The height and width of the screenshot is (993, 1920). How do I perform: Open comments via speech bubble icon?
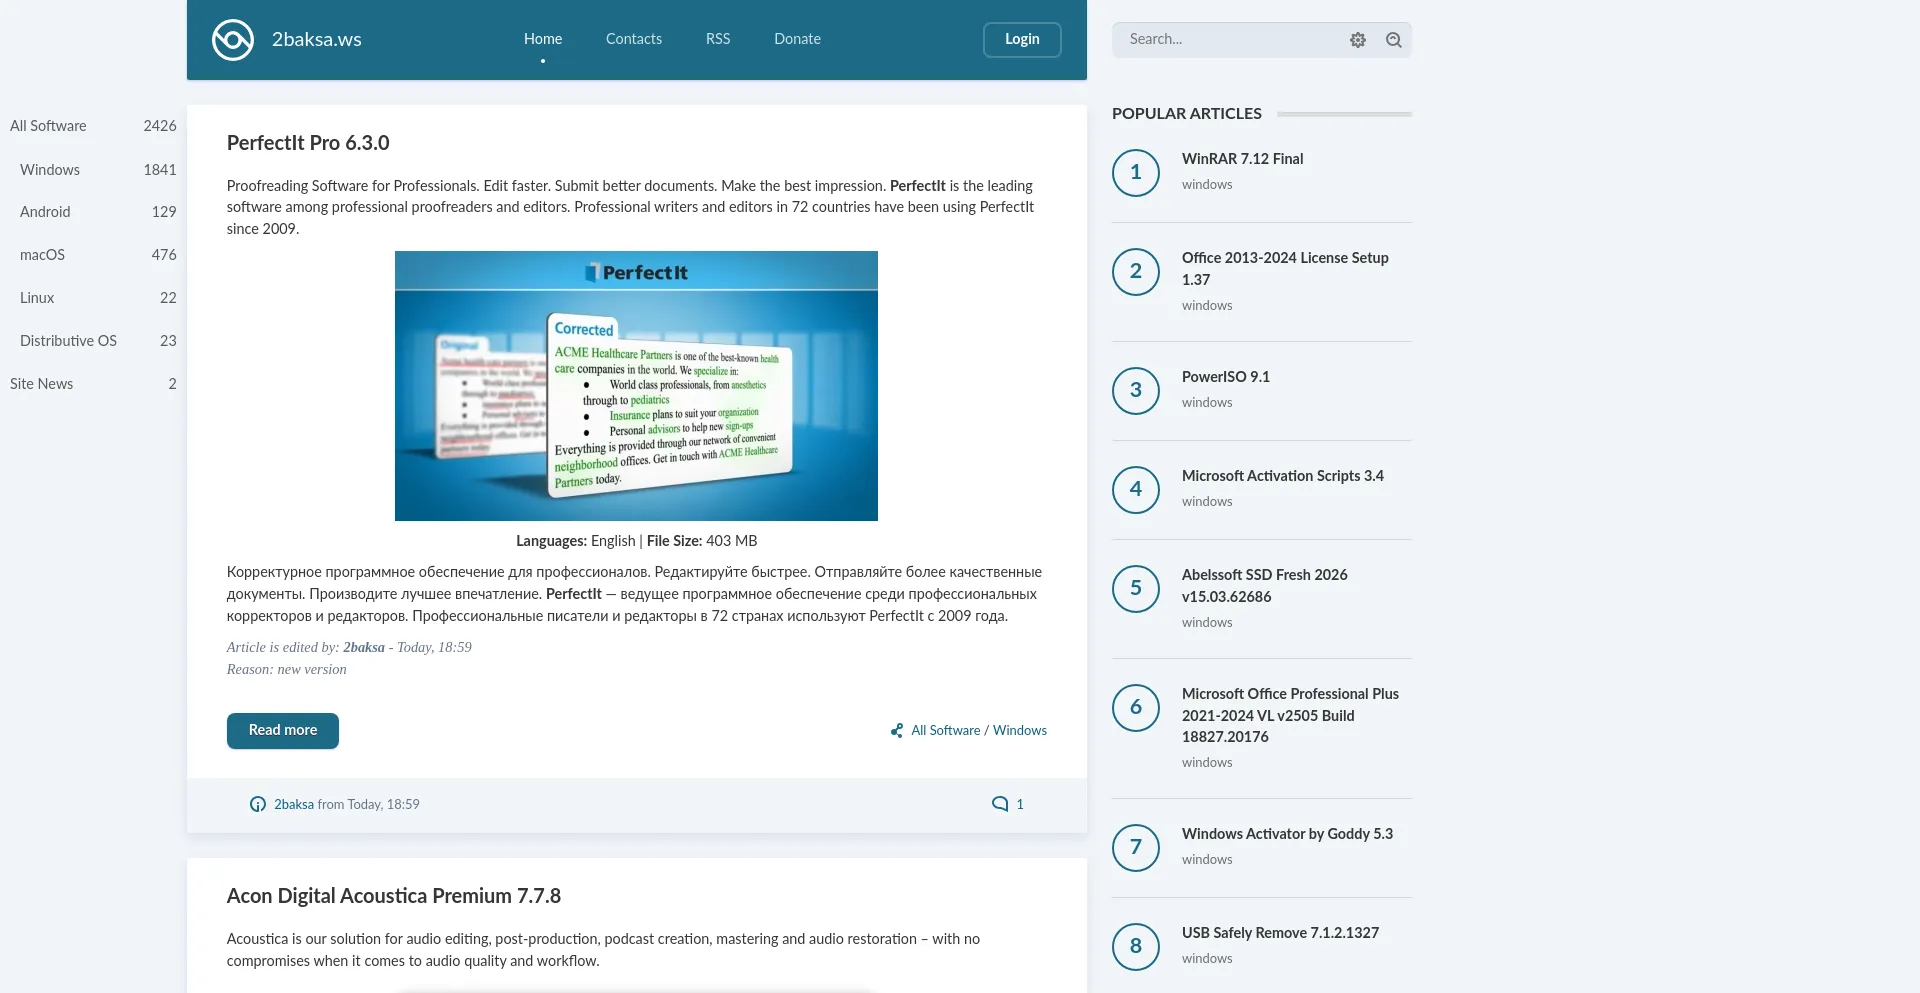[x=999, y=804]
